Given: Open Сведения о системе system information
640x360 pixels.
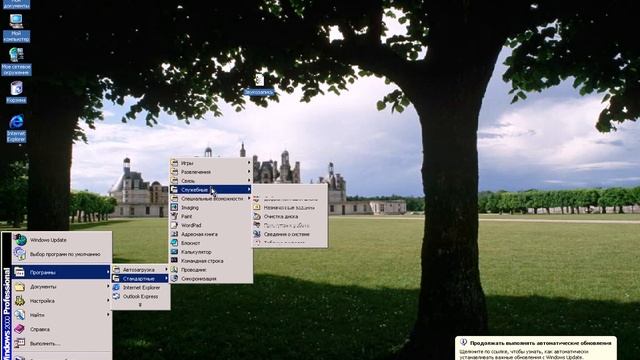Looking at the screenshot, I should 289,234.
